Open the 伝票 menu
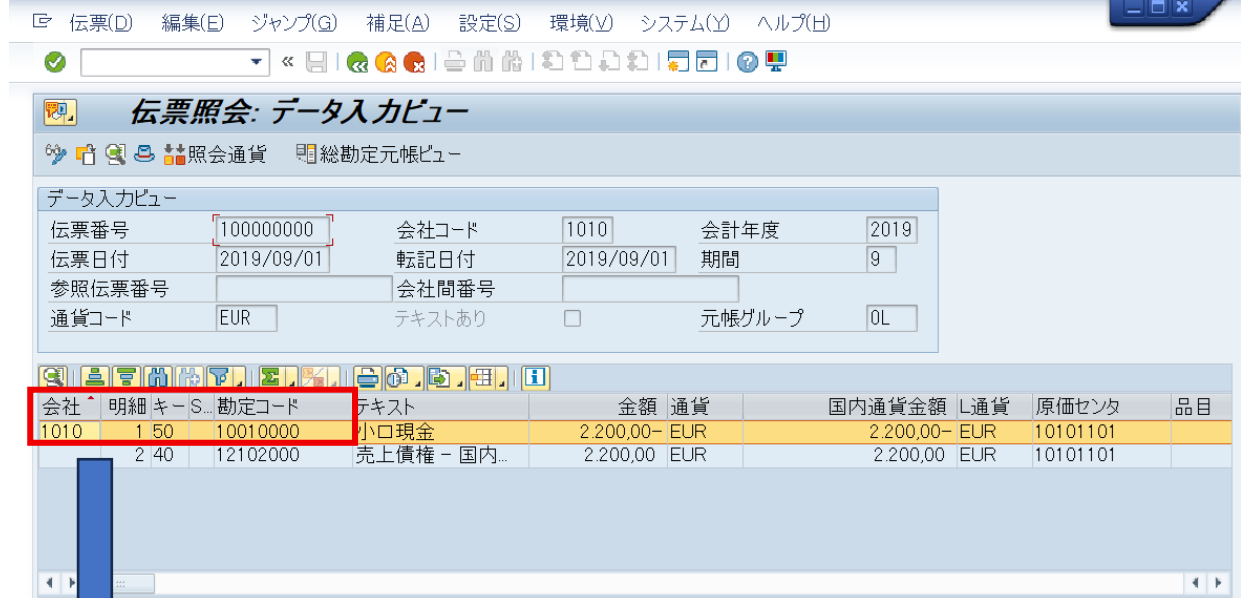Screen dimensions: 1241x598 click(101, 22)
